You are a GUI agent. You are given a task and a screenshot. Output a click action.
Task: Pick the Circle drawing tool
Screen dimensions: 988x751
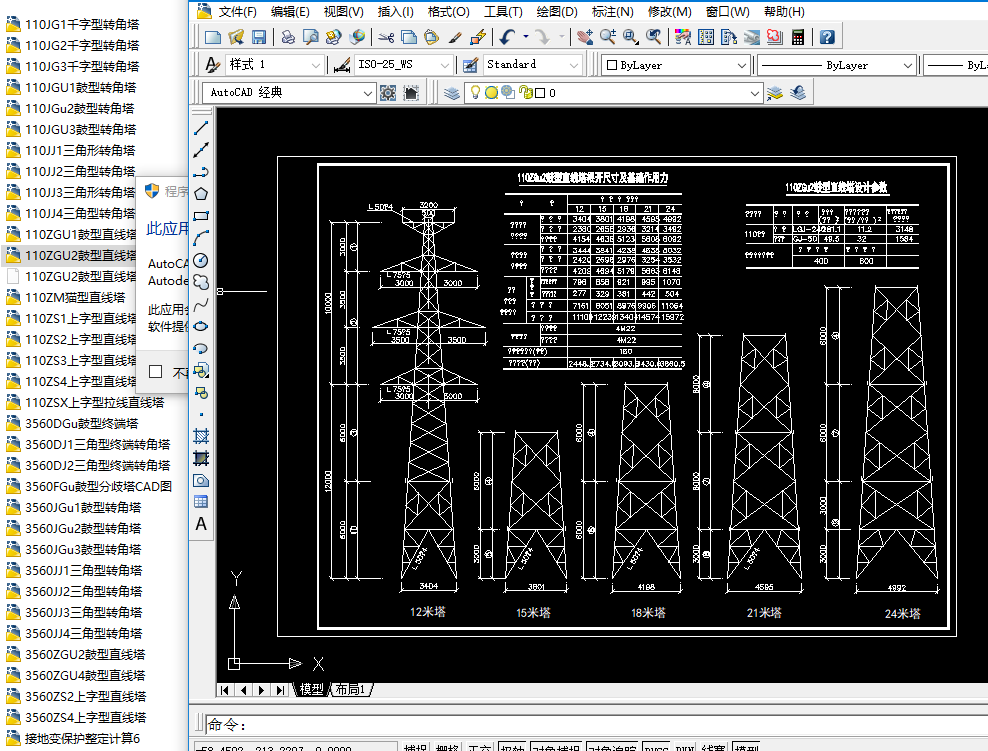pyautogui.click(x=201, y=260)
